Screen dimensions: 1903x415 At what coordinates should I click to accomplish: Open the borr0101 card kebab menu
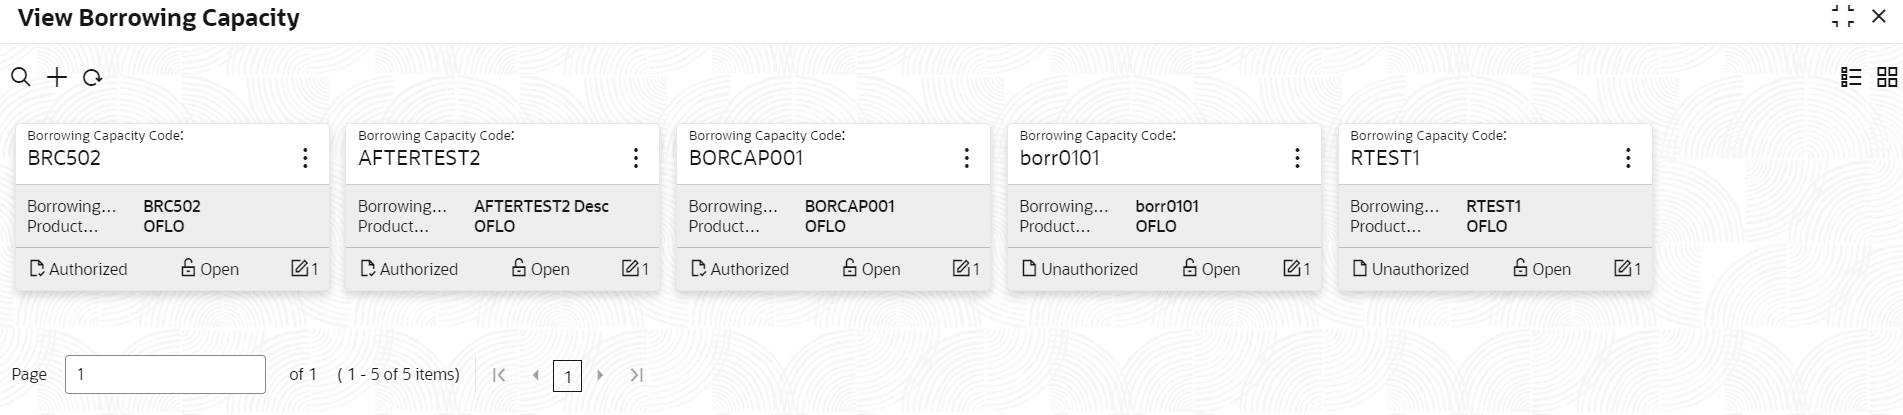(1297, 158)
